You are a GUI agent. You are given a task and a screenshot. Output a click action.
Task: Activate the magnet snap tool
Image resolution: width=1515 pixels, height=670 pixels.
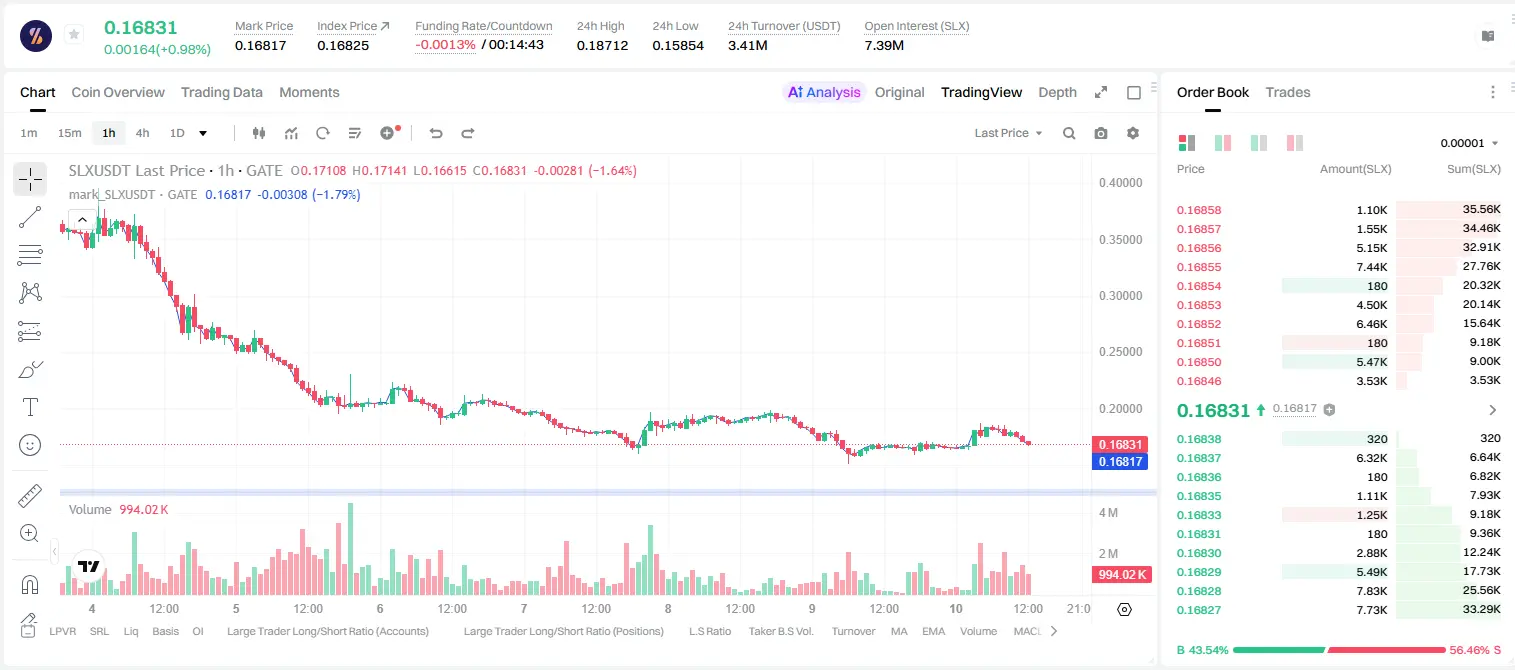(30, 585)
